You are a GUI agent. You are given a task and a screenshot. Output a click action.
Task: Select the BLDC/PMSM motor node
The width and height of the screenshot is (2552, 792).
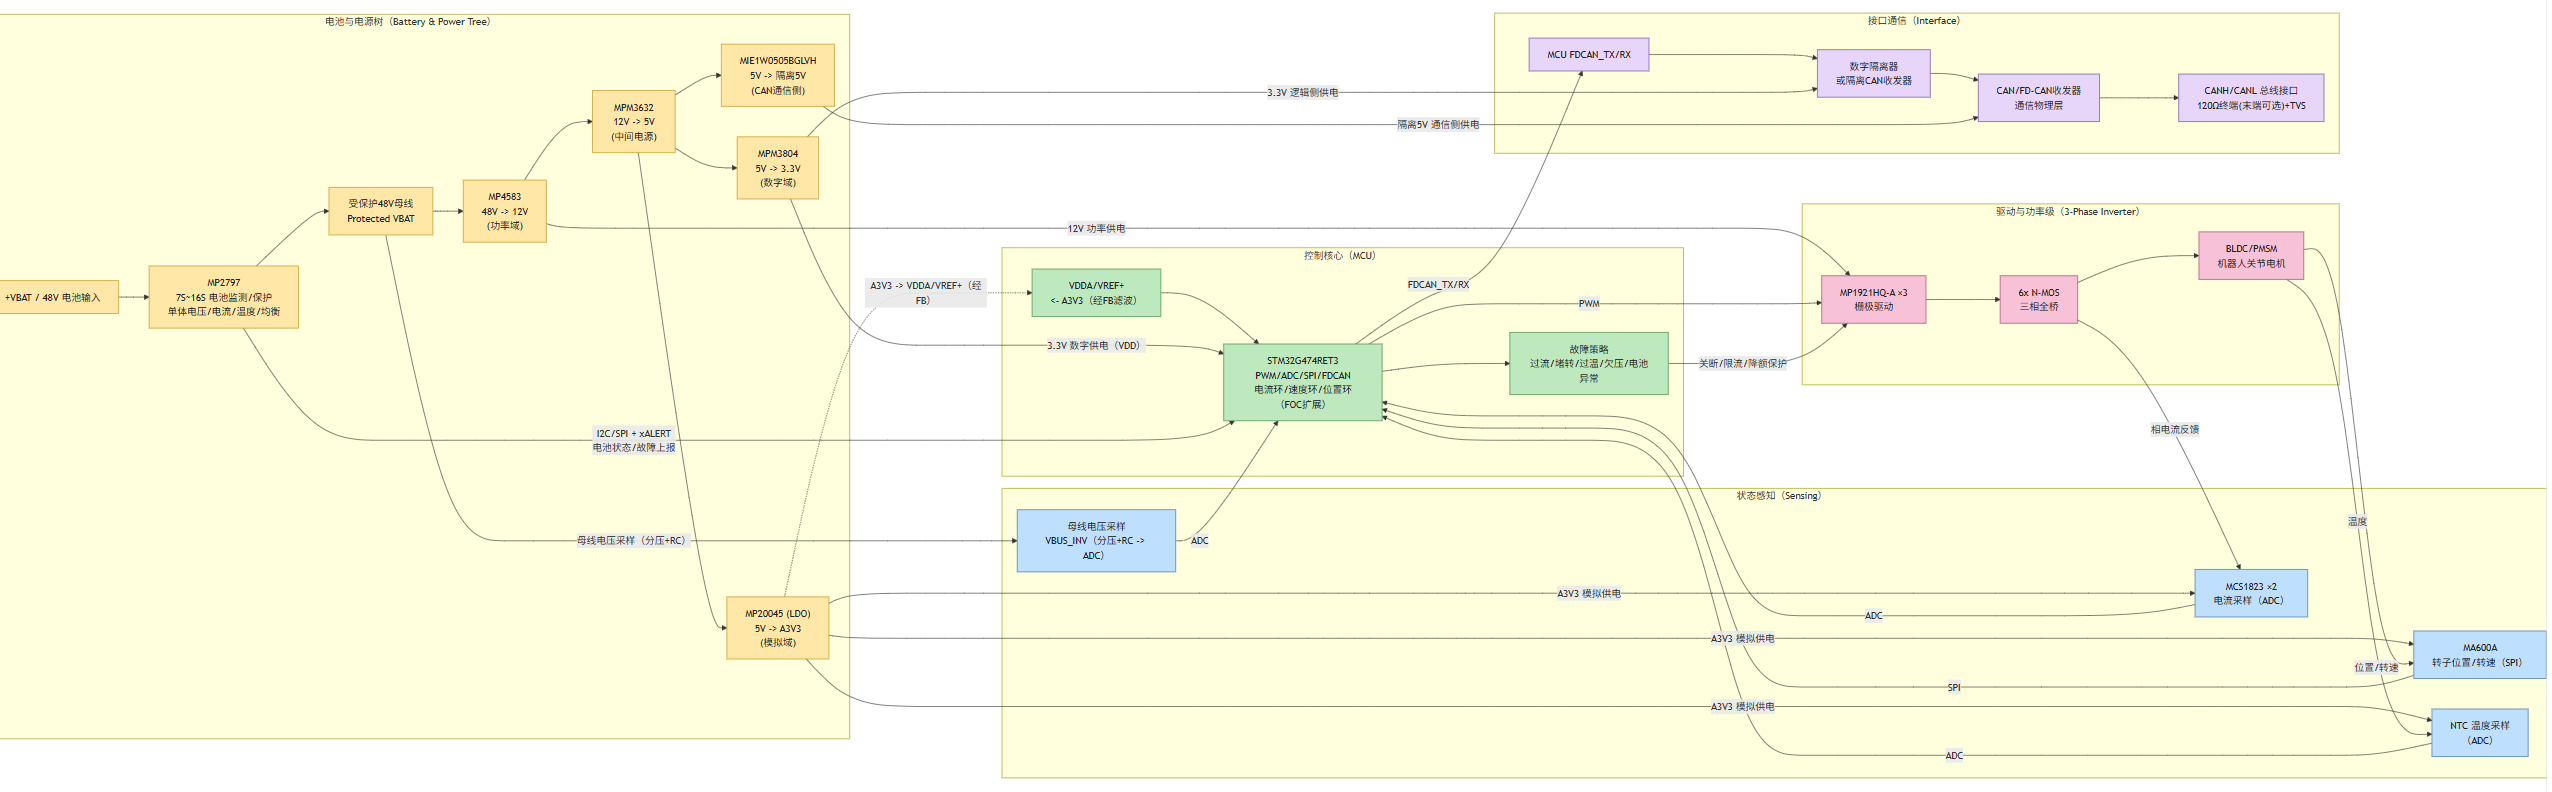2250,256
